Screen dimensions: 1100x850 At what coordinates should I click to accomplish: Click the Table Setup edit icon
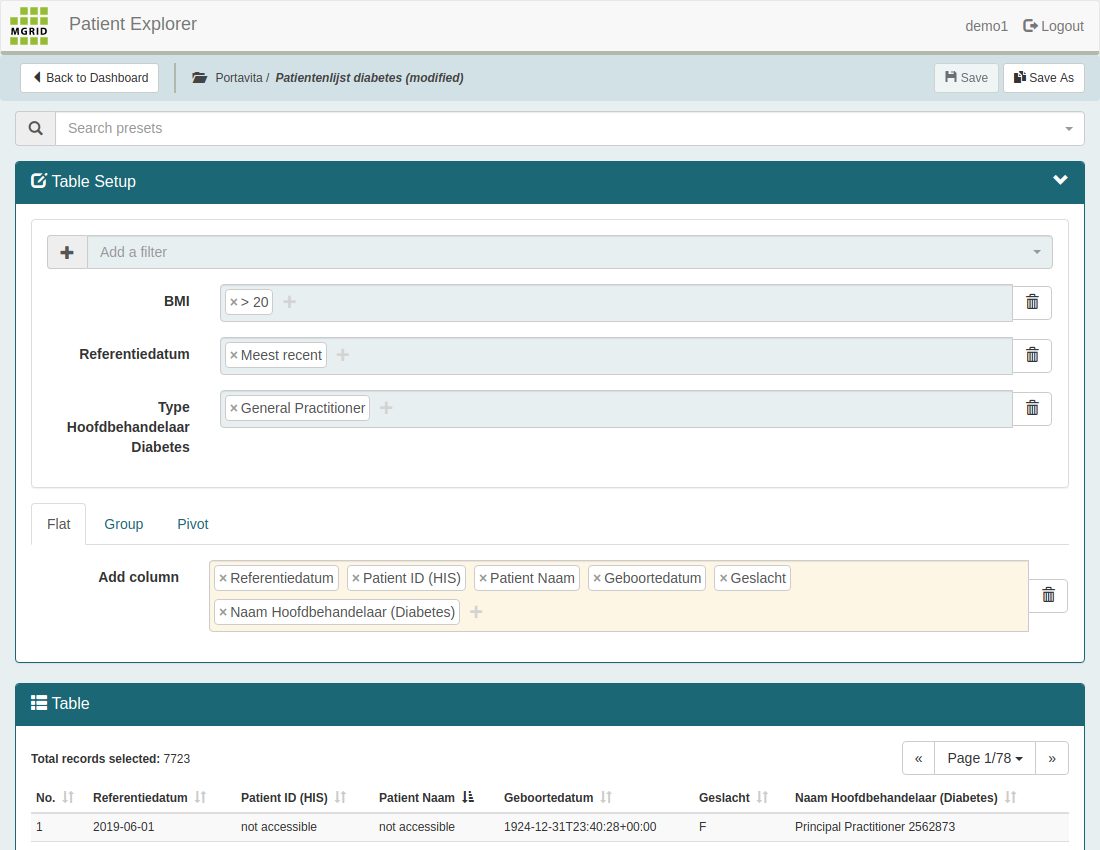39,181
